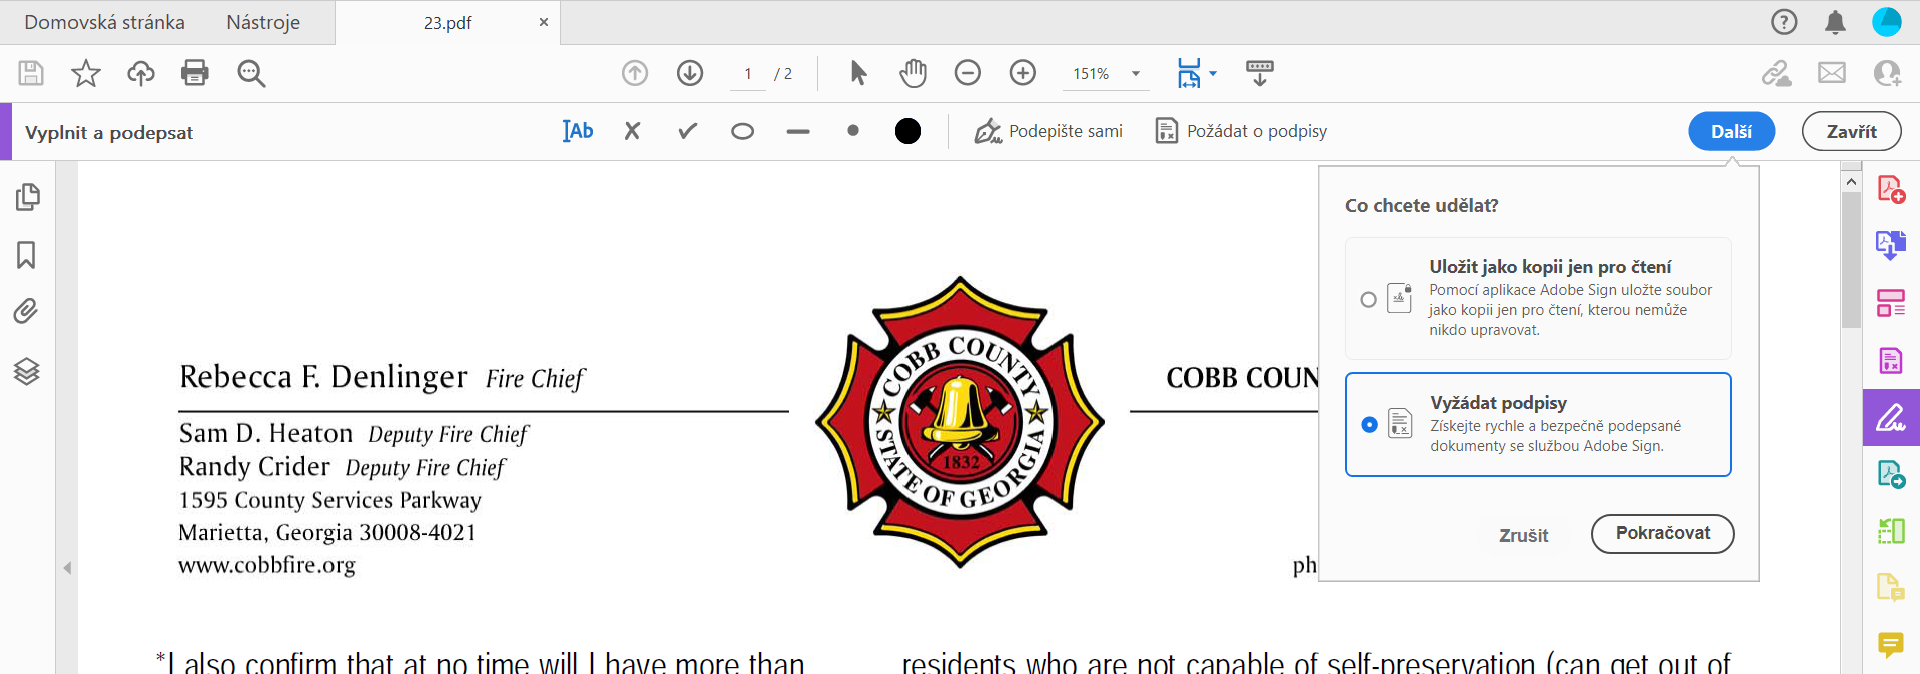The height and width of the screenshot is (674, 1920).
Task: Select the checkmark tool
Action: coord(687,131)
